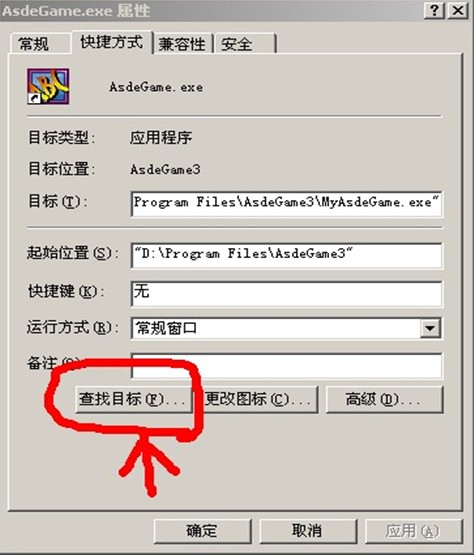Click the AsdeGame.exe name text
Image resolution: width=474 pixels, height=555 pixels.
point(156,87)
